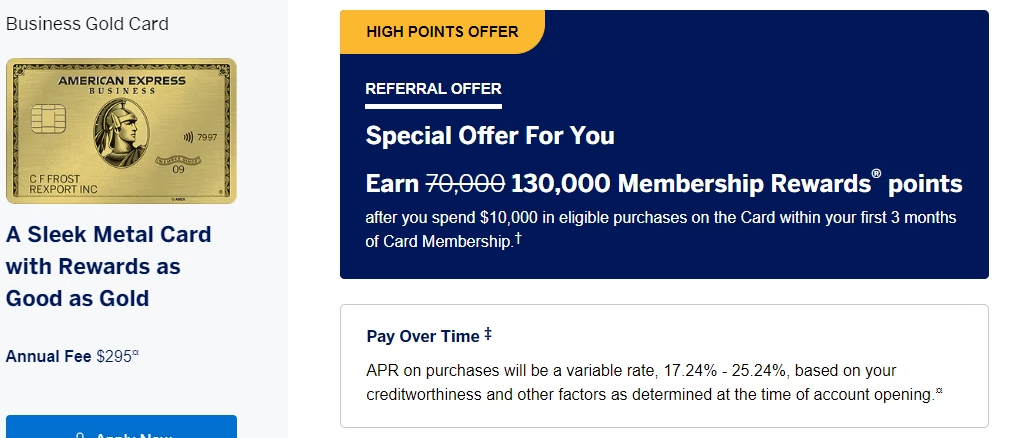
Task: Click the American Express Business Gold card image
Action: [122, 131]
